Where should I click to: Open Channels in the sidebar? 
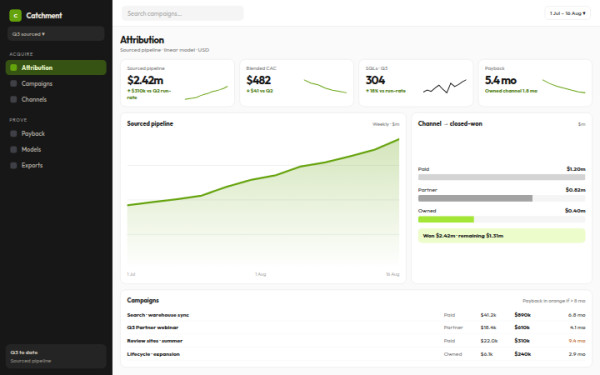click(56, 99)
